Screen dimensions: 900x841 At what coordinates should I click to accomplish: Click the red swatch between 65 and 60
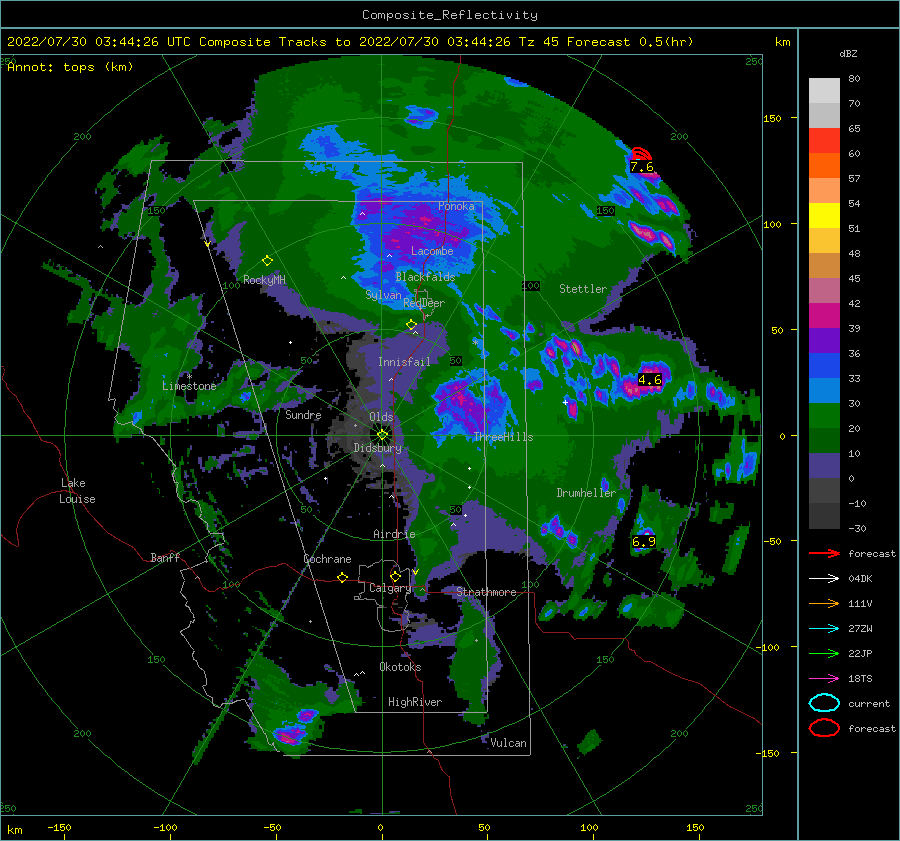[x=824, y=141]
